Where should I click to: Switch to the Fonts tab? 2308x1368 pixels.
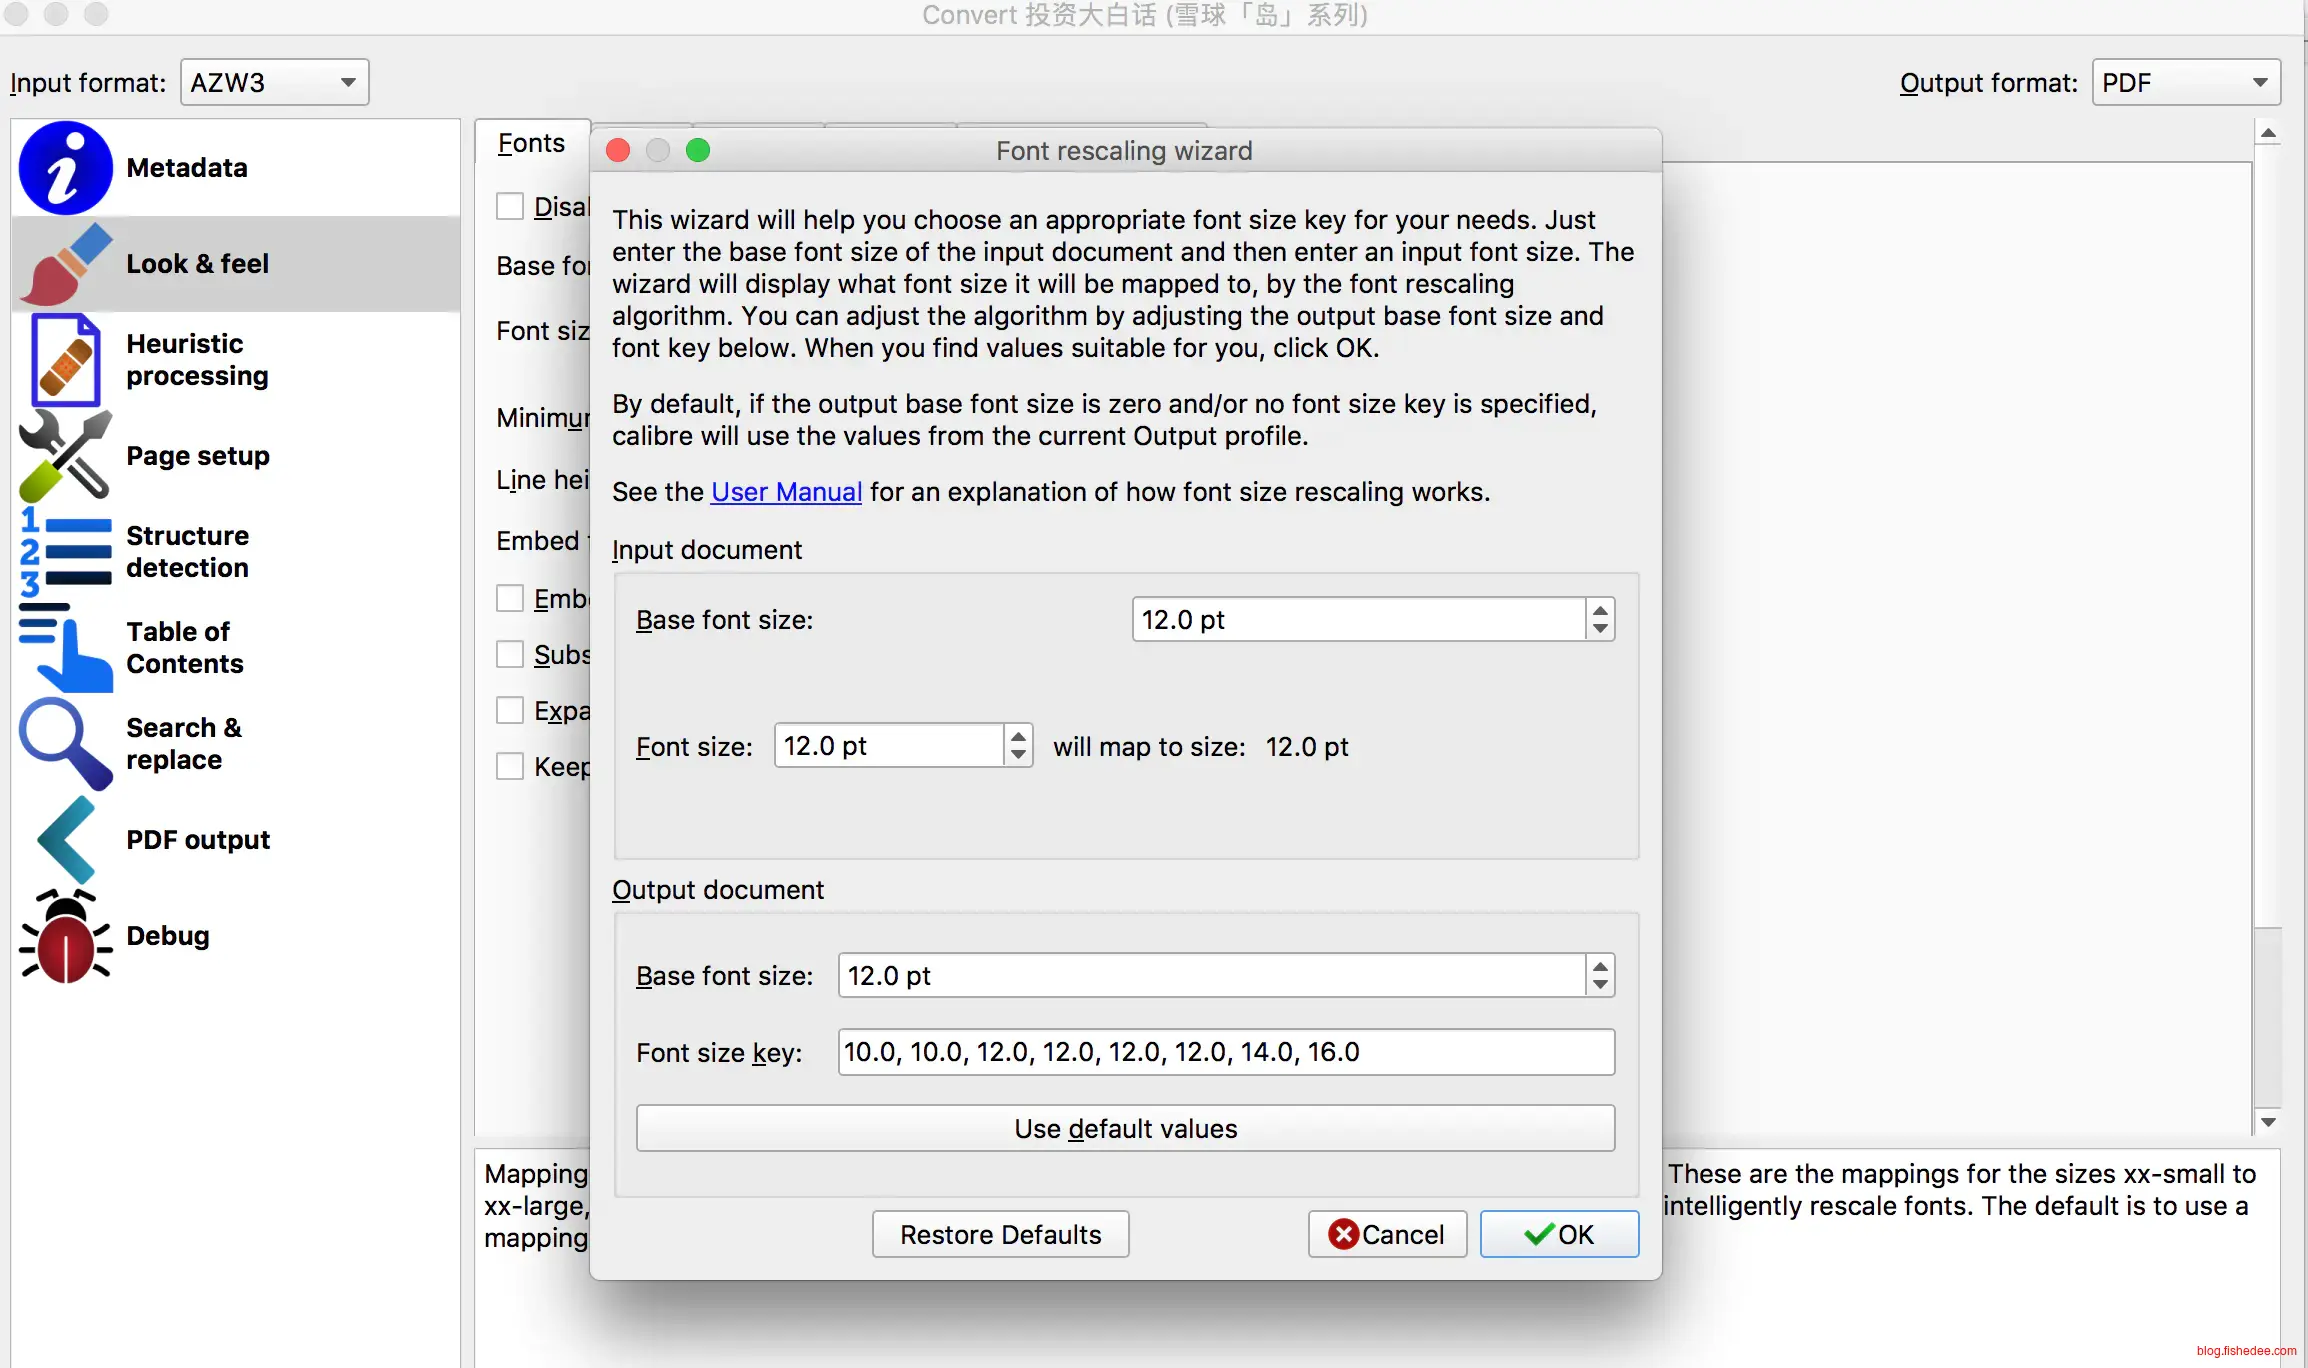coord(531,143)
